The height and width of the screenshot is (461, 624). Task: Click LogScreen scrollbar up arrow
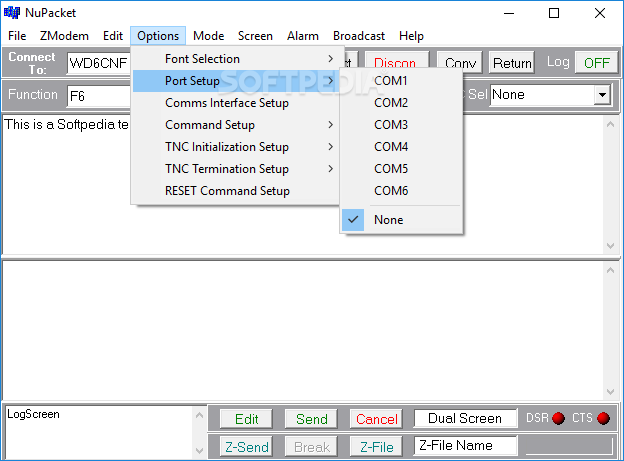pos(200,415)
